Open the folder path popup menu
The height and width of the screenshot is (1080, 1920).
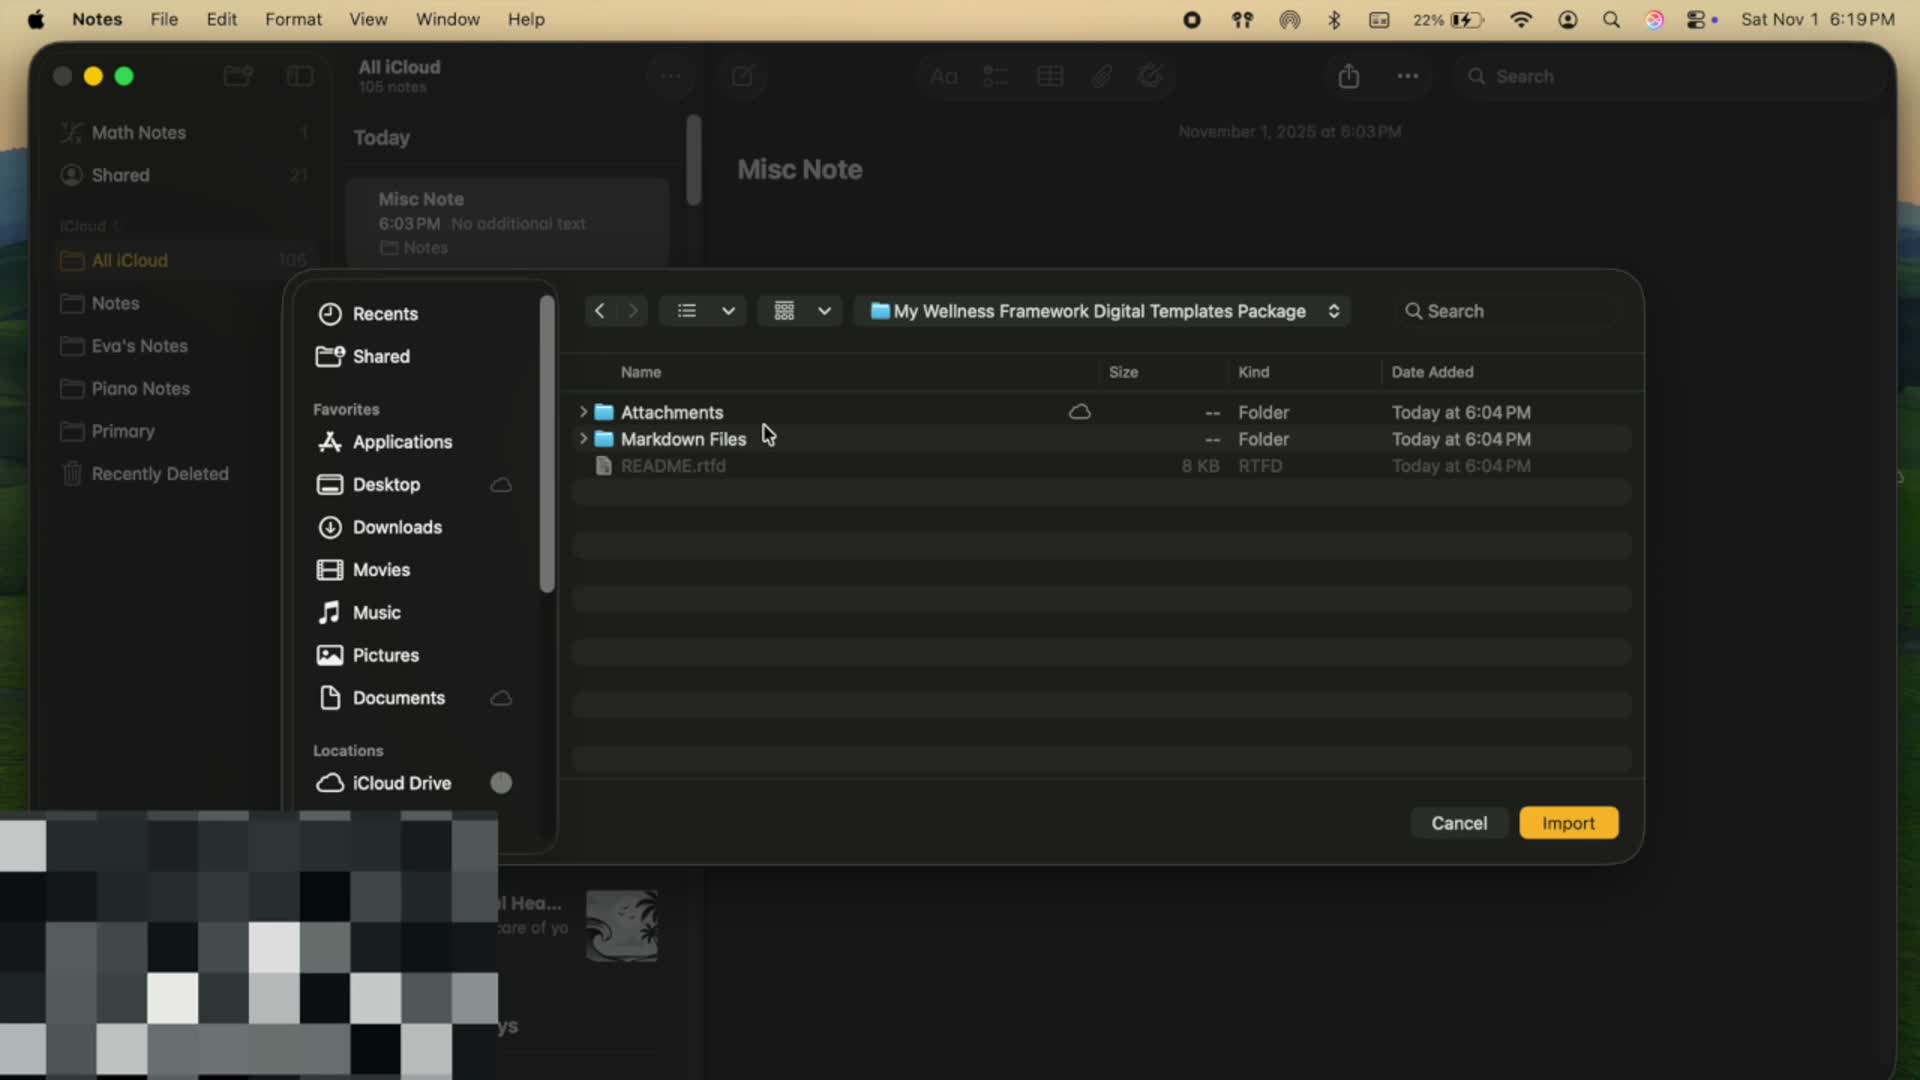1103,311
